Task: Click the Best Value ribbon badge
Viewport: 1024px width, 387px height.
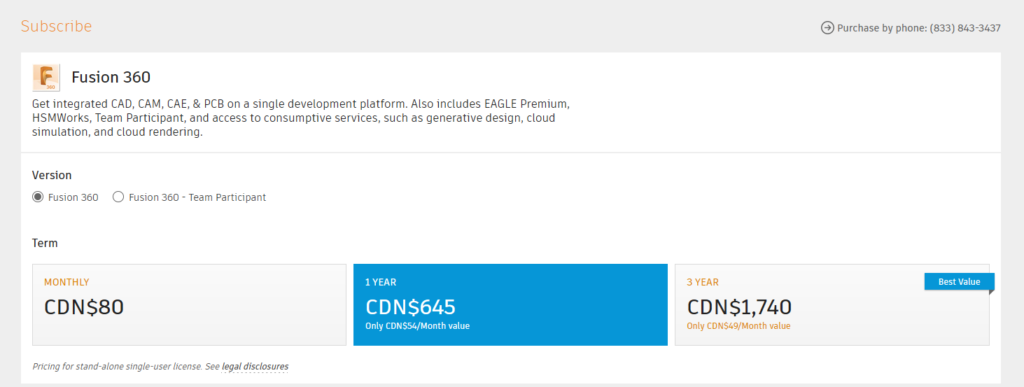Action: tap(959, 282)
